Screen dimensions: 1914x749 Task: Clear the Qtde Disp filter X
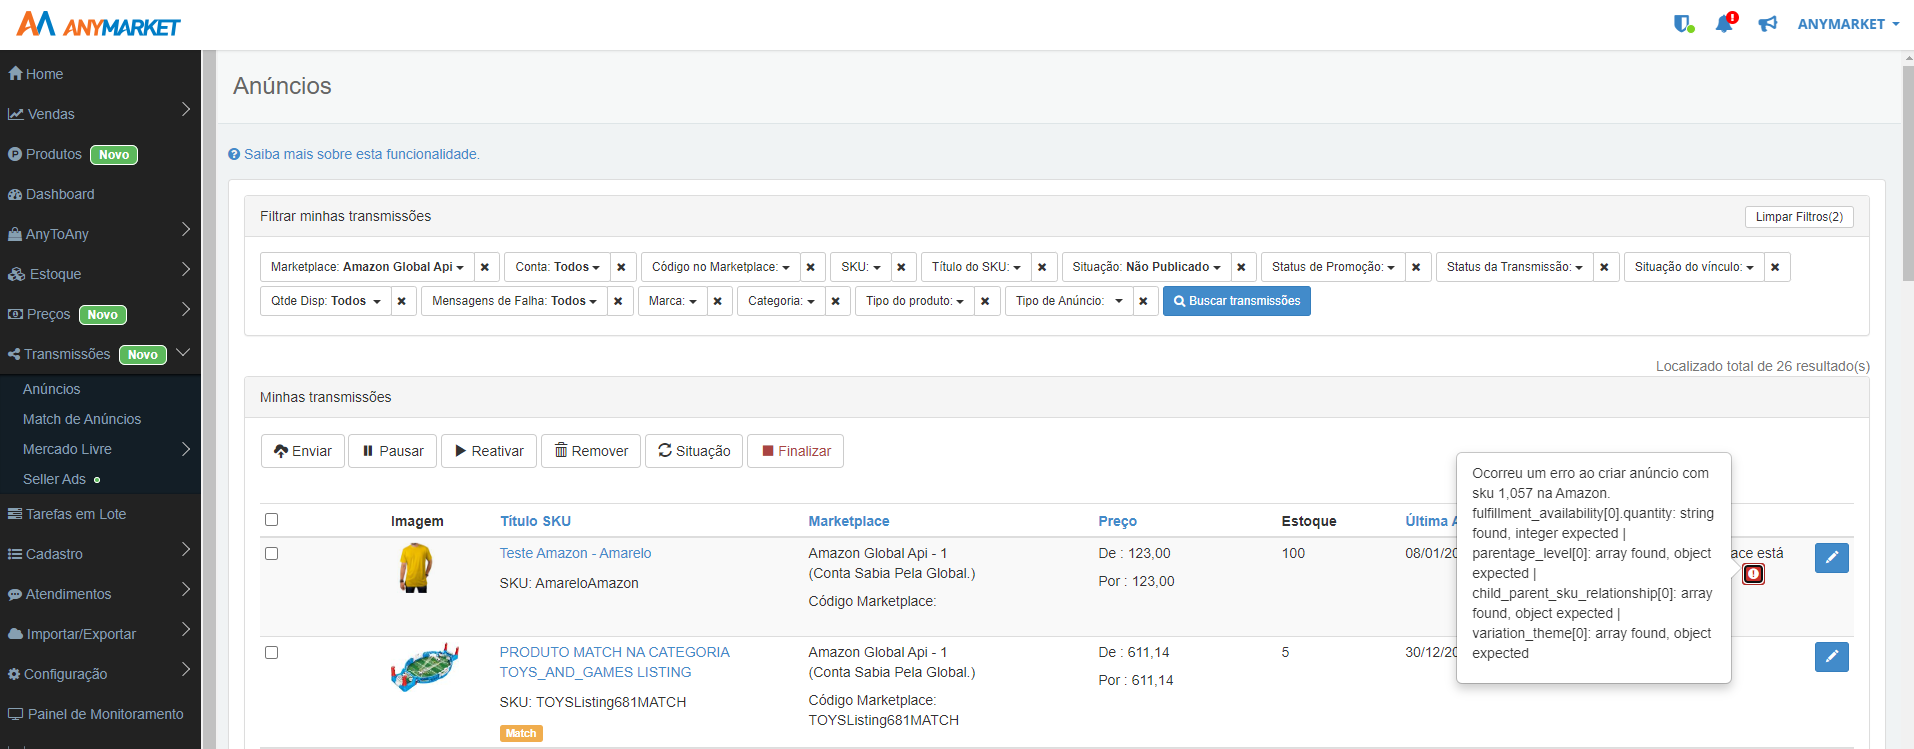(402, 301)
